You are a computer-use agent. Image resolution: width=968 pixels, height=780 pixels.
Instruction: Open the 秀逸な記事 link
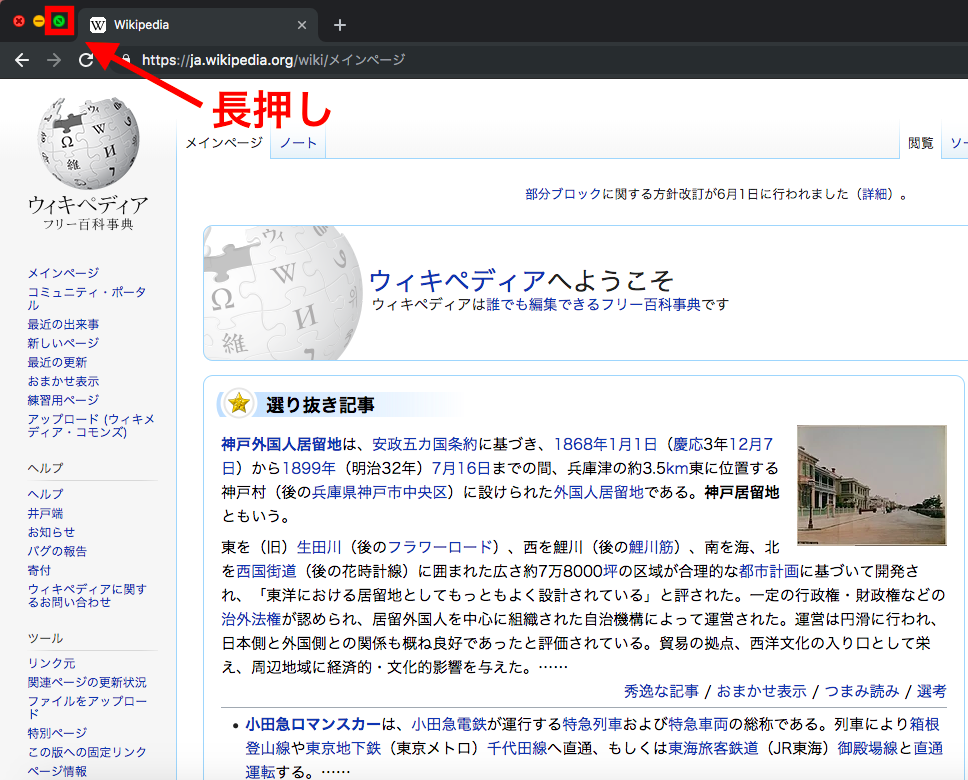[661, 691]
